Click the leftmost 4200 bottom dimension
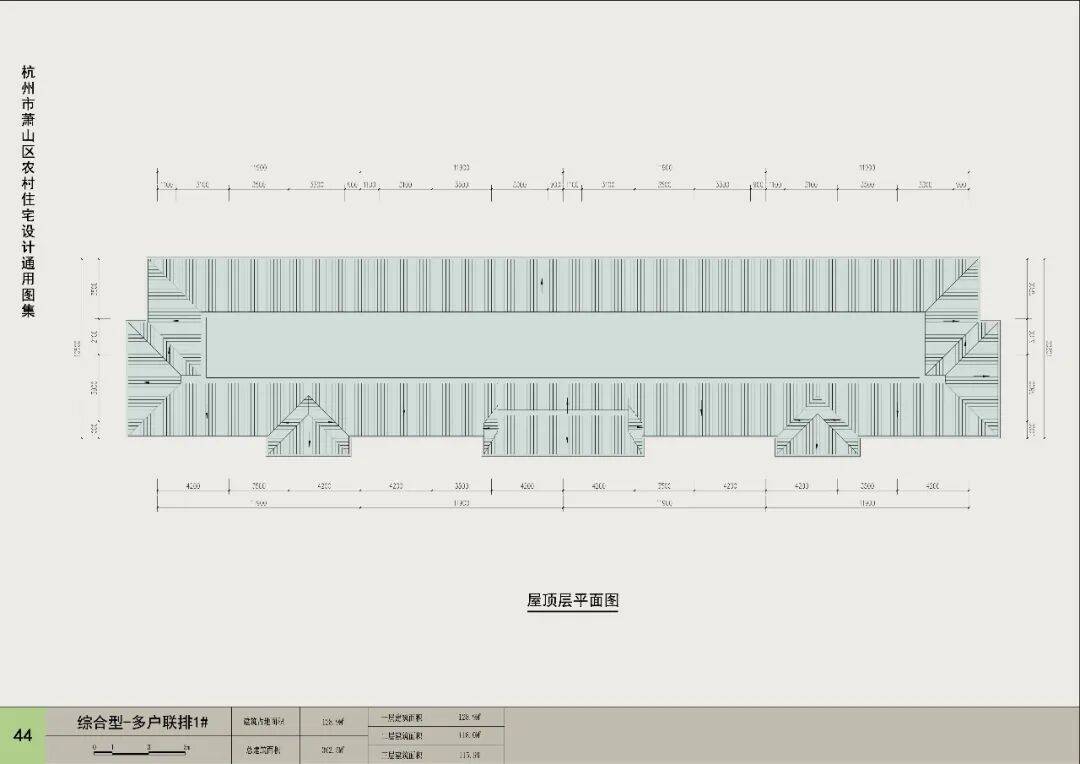The image size is (1080, 764). [x=192, y=486]
